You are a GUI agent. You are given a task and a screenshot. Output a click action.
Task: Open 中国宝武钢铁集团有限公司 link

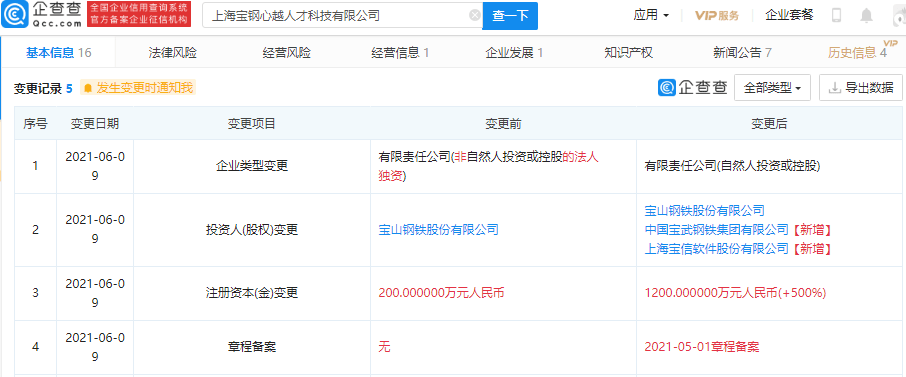pyautogui.click(x=716, y=230)
